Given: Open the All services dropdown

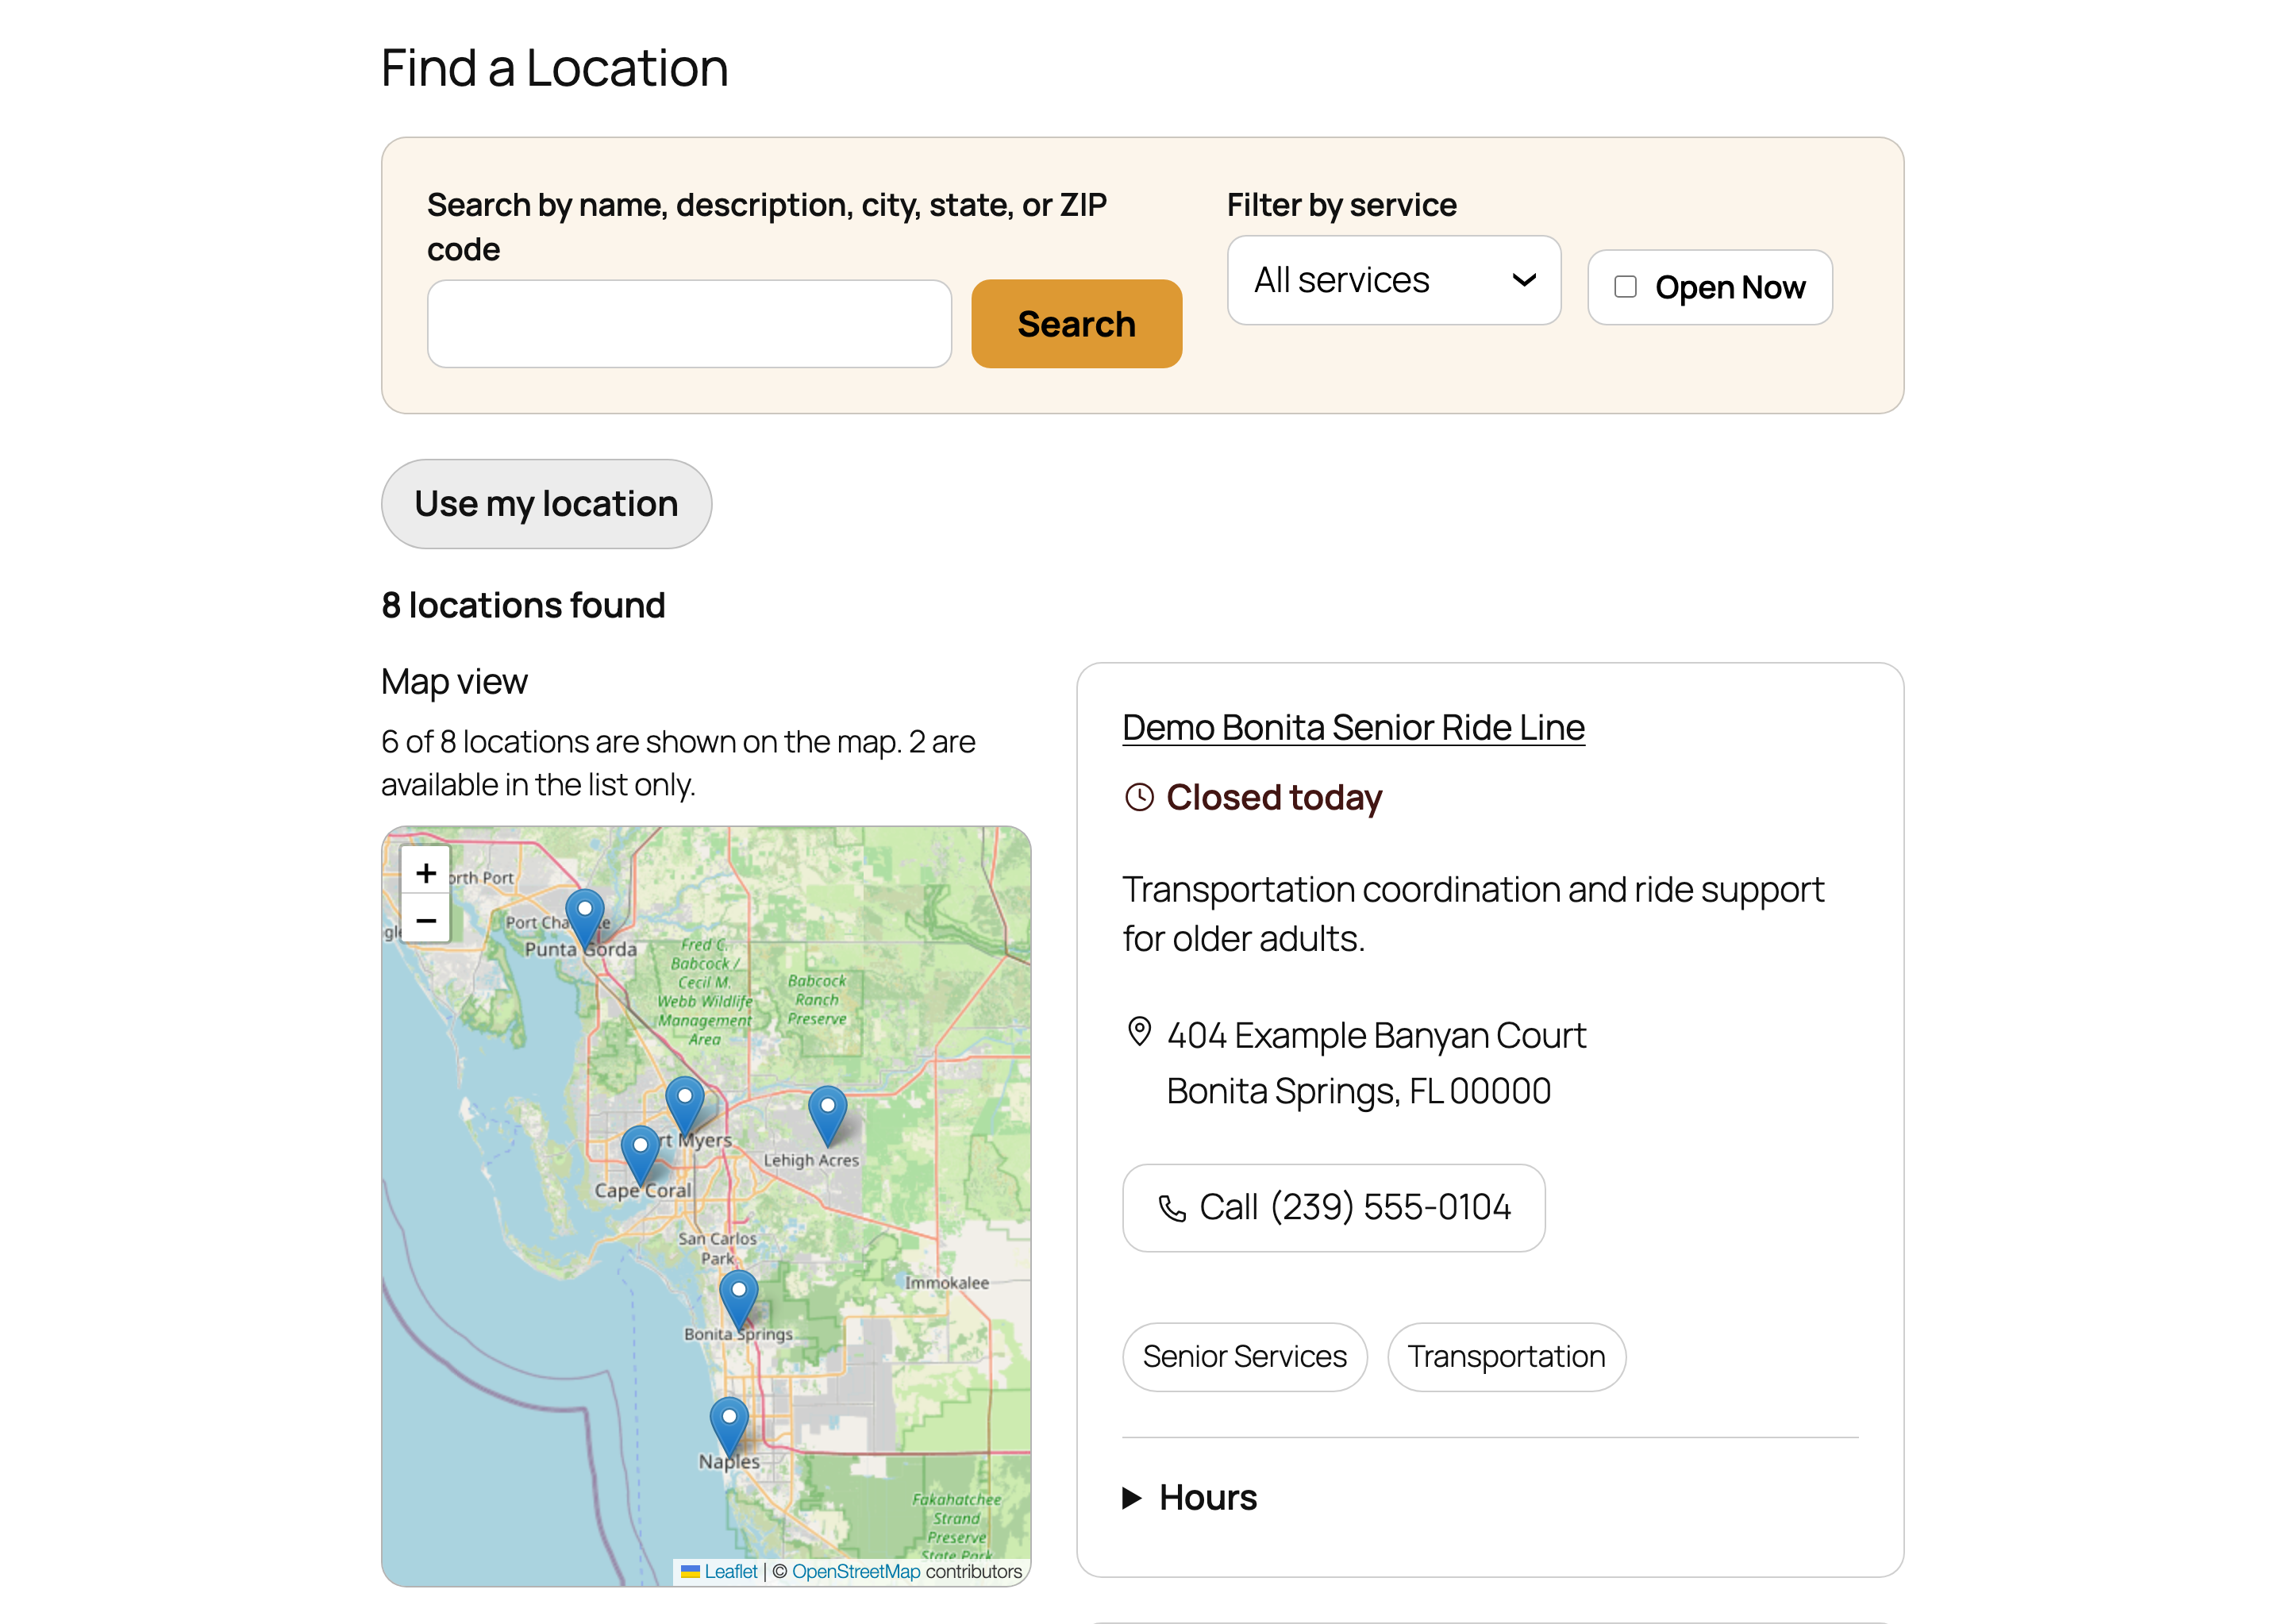Looking at the screenshot, I should pyautogui.click(x=1394, y=280).
